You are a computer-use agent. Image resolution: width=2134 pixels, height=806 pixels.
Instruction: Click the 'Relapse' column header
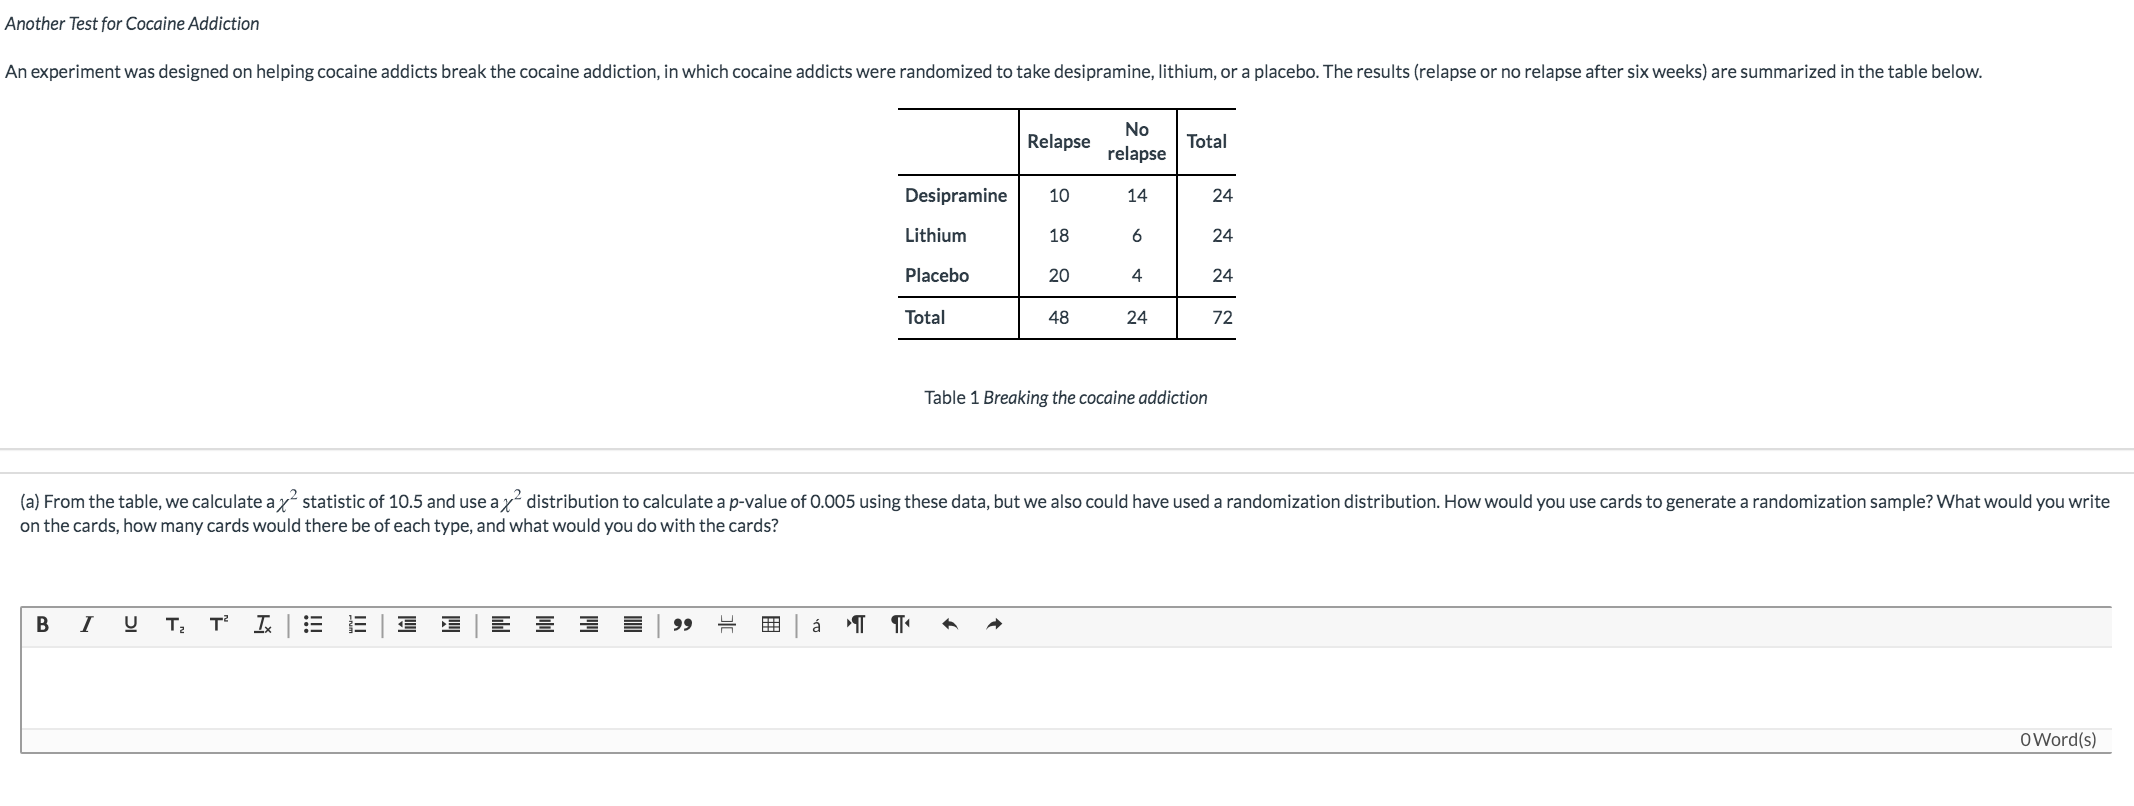coord(1059,142)
